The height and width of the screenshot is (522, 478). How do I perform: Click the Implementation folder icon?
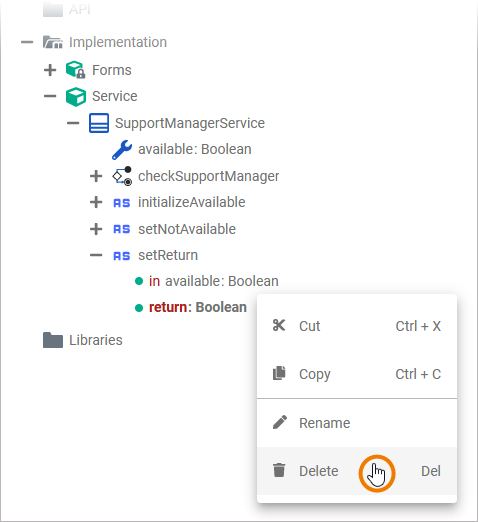53,42
